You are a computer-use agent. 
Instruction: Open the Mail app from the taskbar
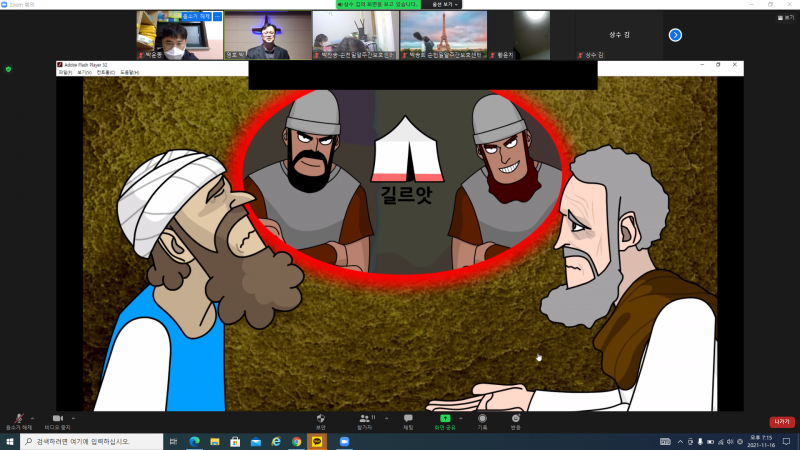click(x=256, y=441)
